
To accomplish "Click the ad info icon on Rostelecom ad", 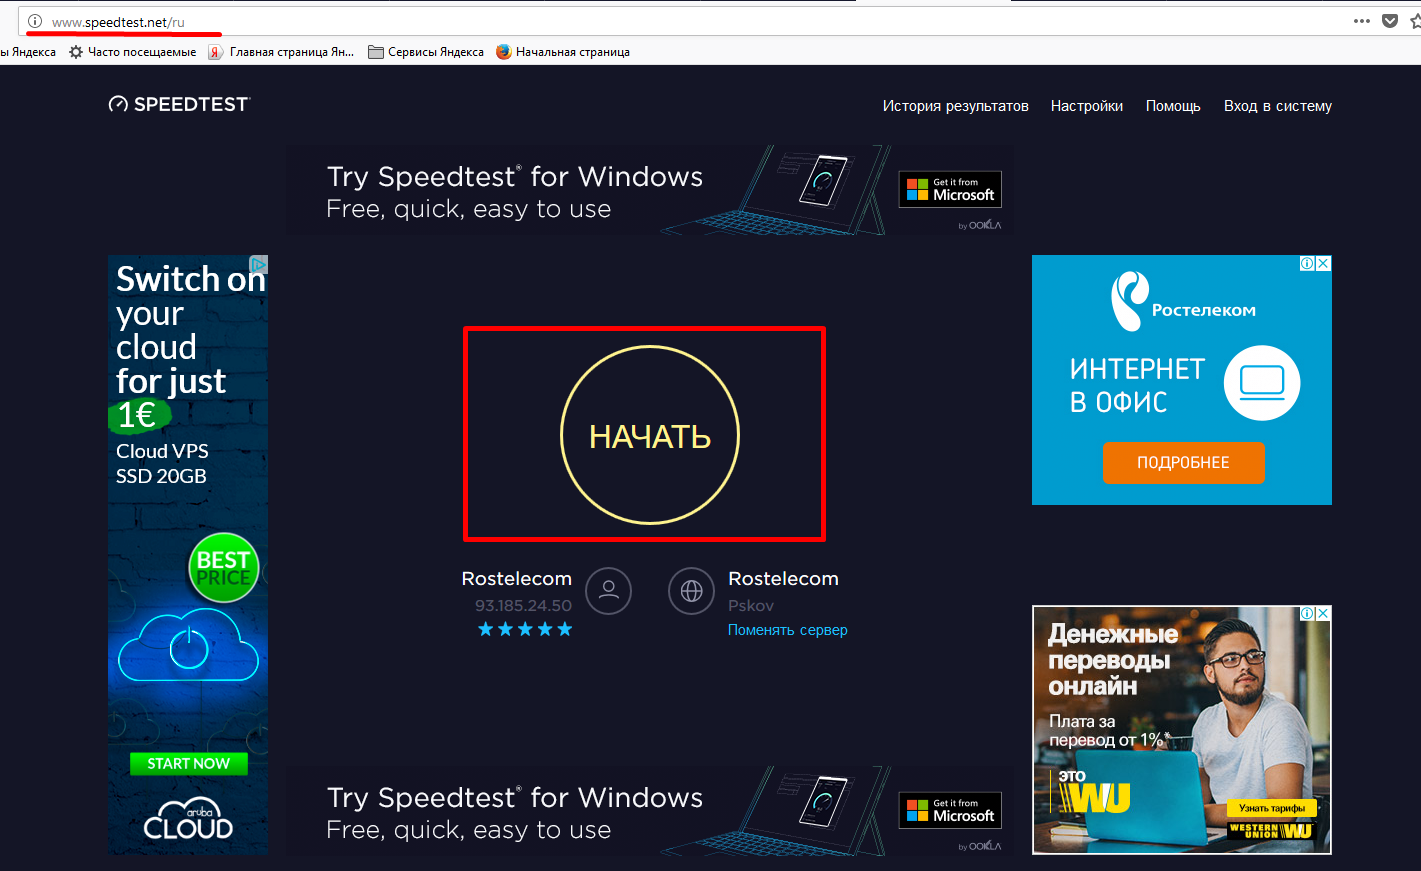I will coord(1307,264).
